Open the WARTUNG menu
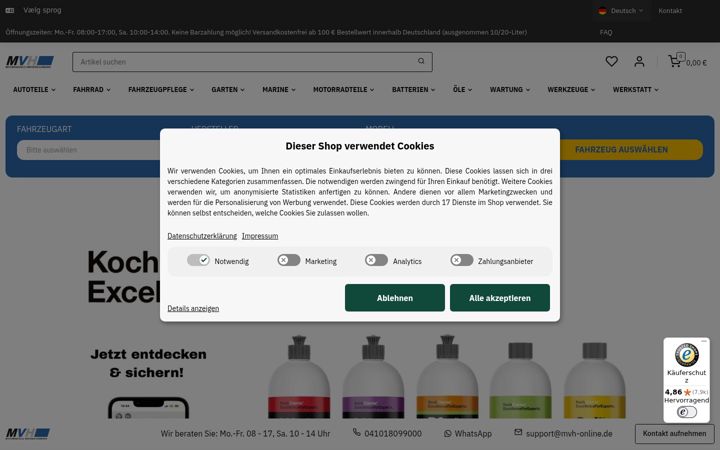 pos(510,90)
